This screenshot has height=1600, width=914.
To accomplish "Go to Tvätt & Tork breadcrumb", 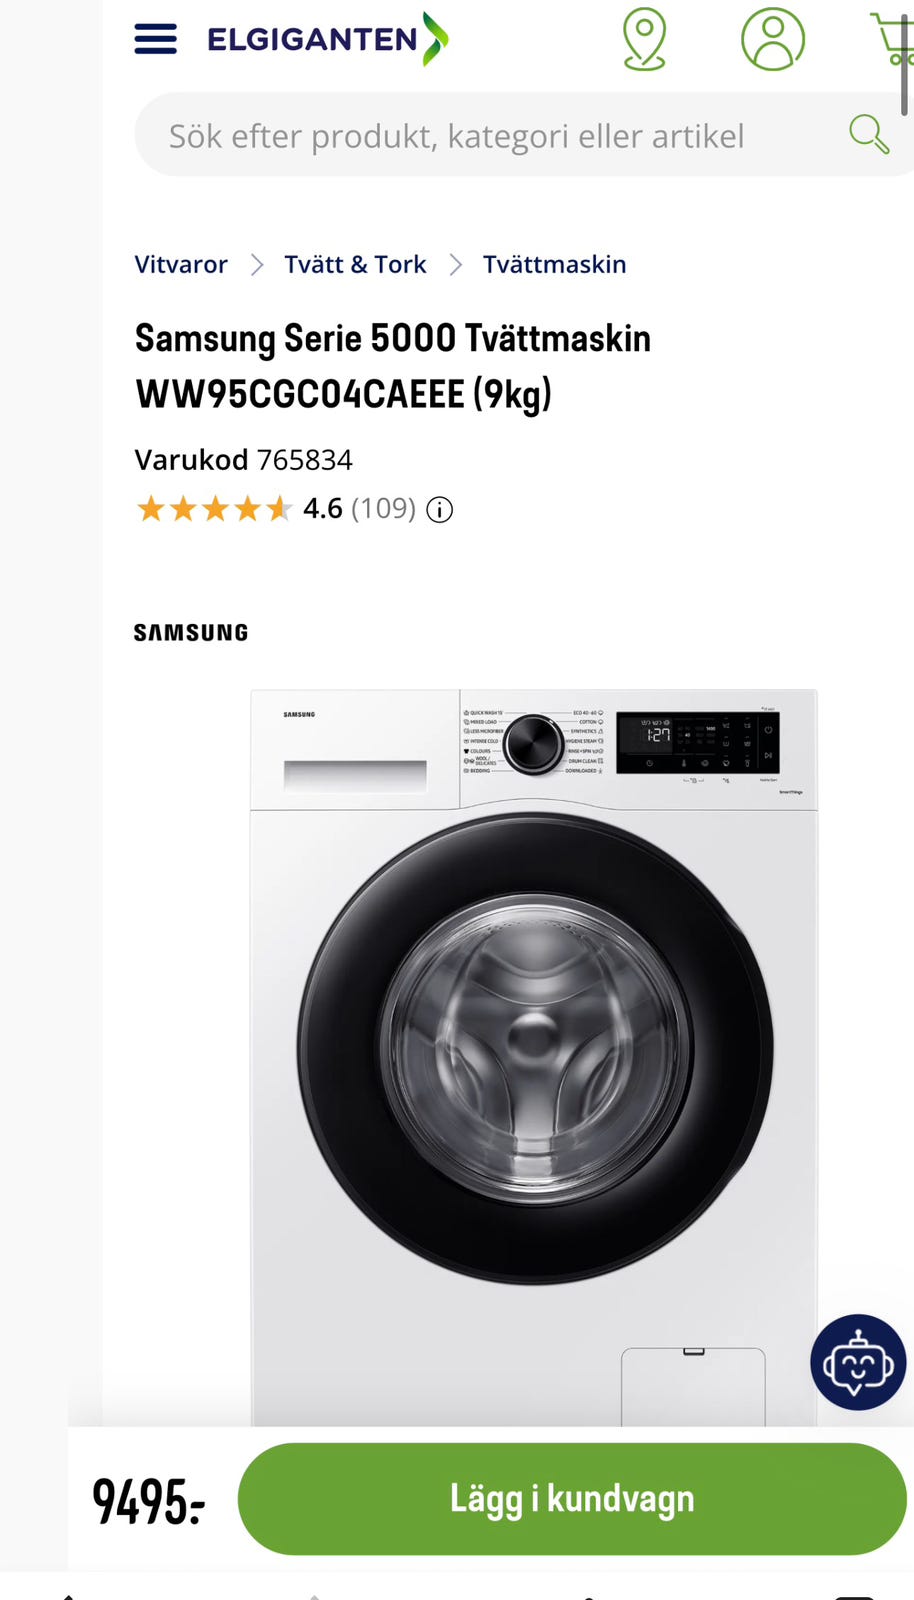I will pyautogui.click(x=355, y=264).
